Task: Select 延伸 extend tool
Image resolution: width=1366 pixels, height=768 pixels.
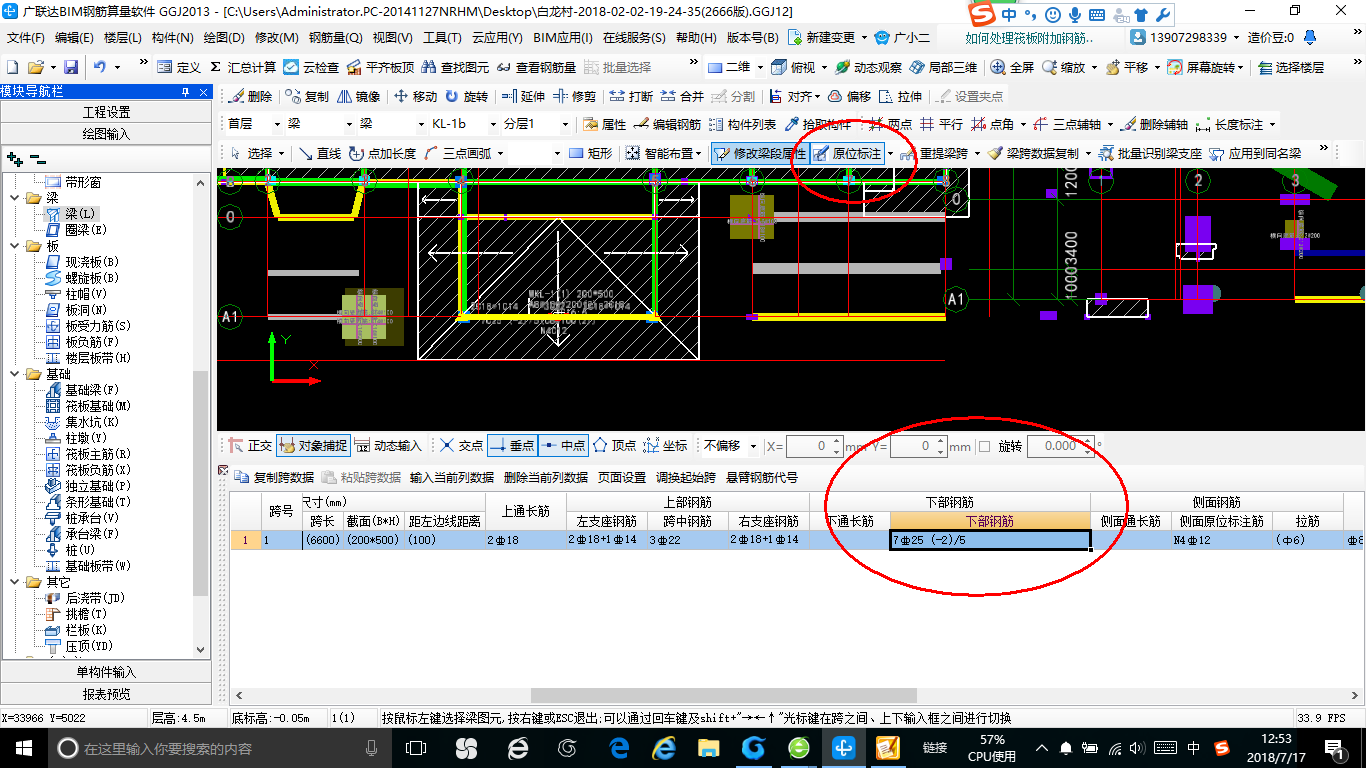Action: point(523,96)
